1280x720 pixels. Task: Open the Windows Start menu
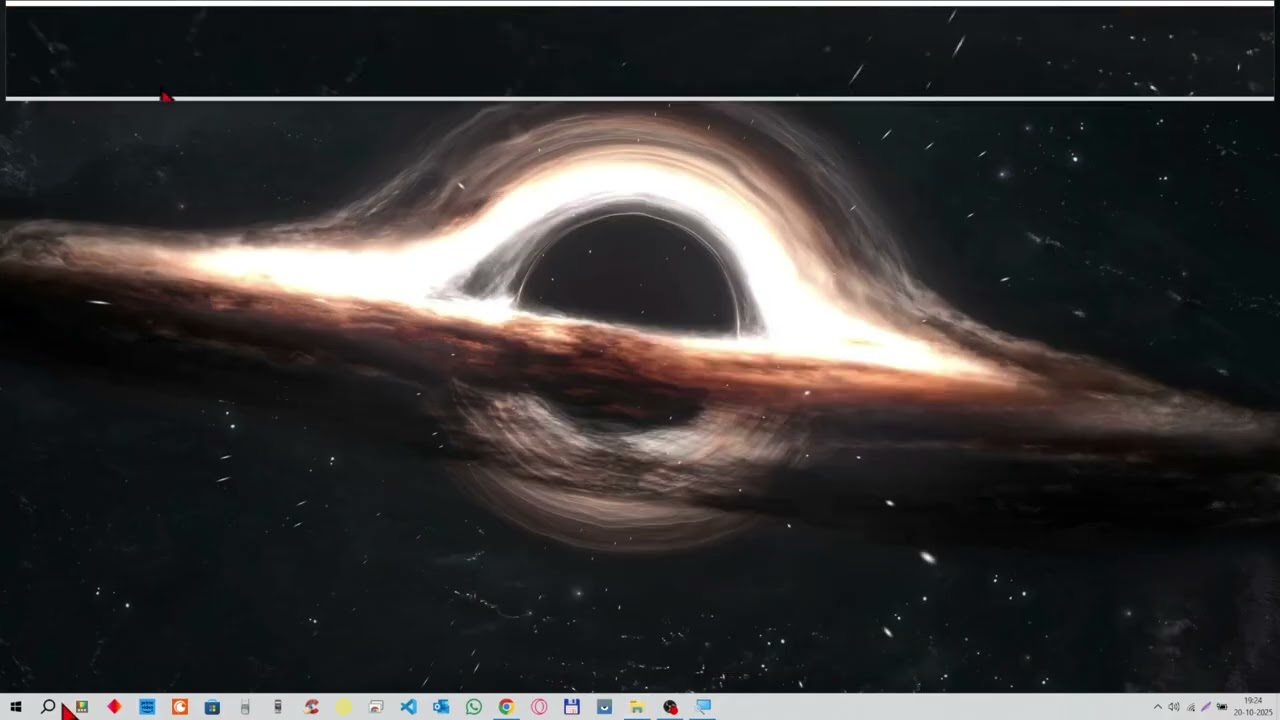(15, 707)
